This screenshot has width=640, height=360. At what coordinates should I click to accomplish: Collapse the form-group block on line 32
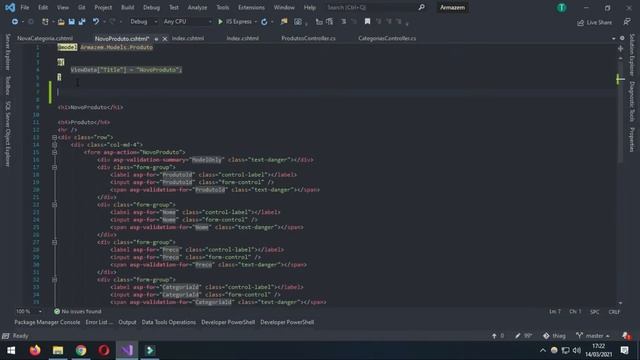click(54, 280)
